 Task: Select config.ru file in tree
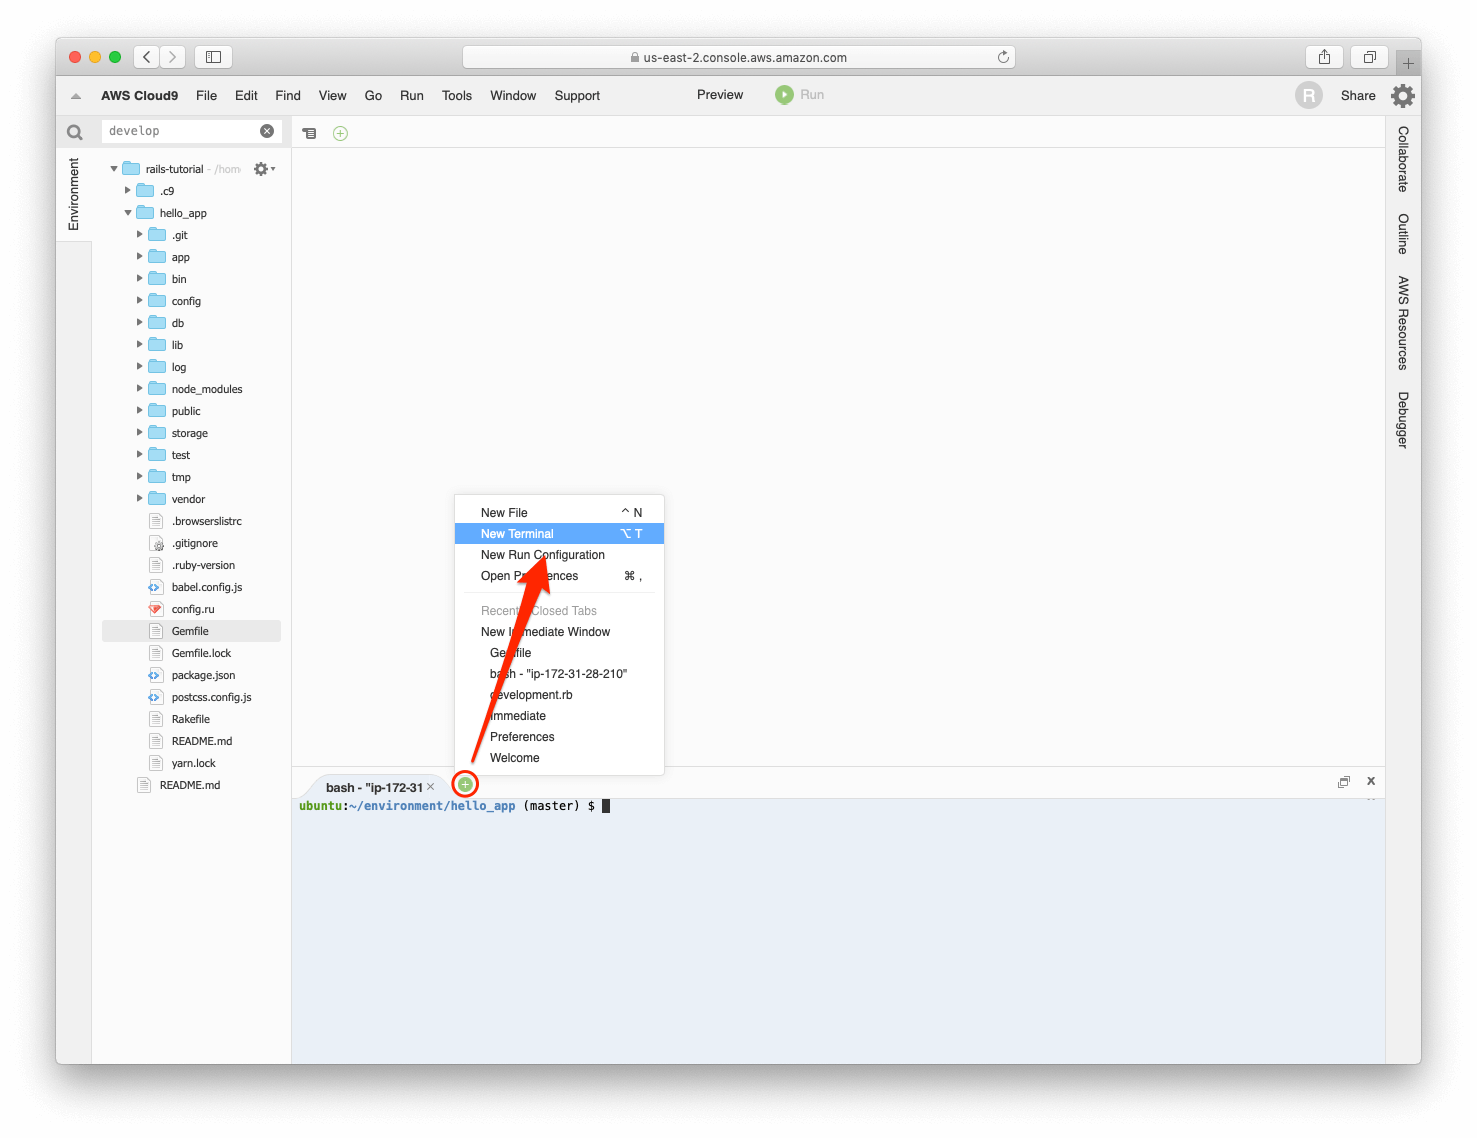pyautogui.click(x=192, y=609)
